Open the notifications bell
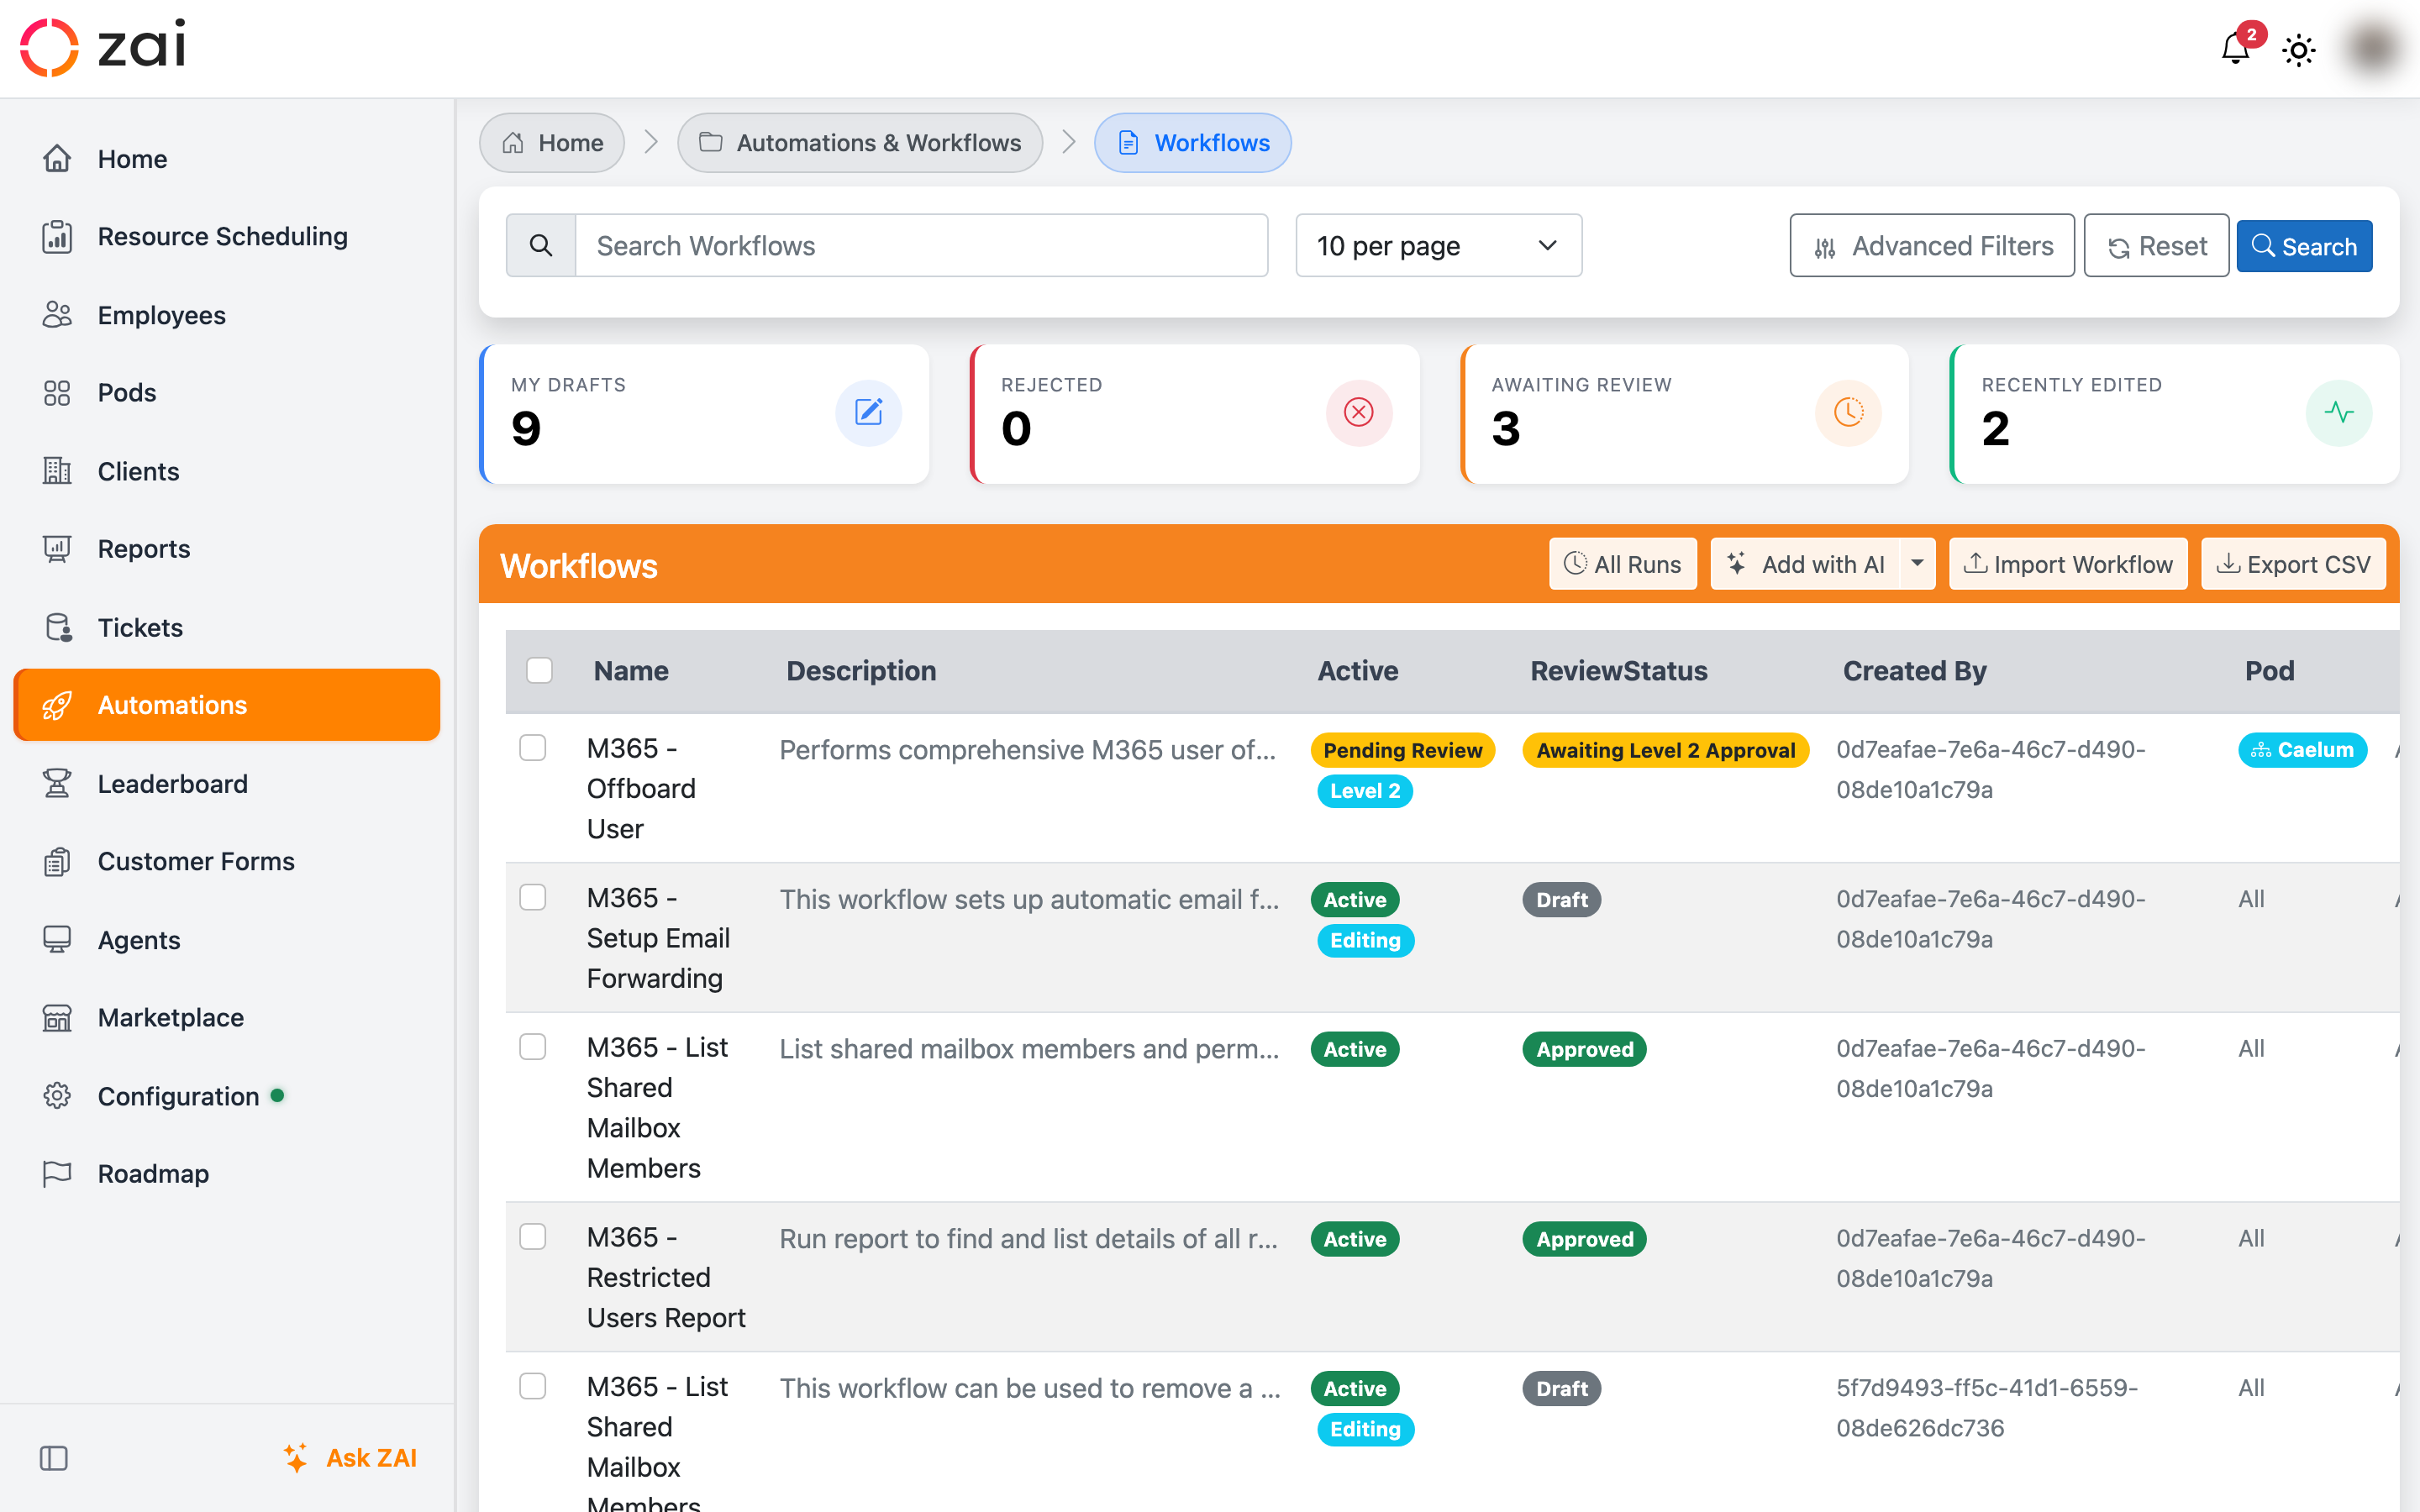Viewport: 2420px width, 1512px height. tap(2234, 48)
